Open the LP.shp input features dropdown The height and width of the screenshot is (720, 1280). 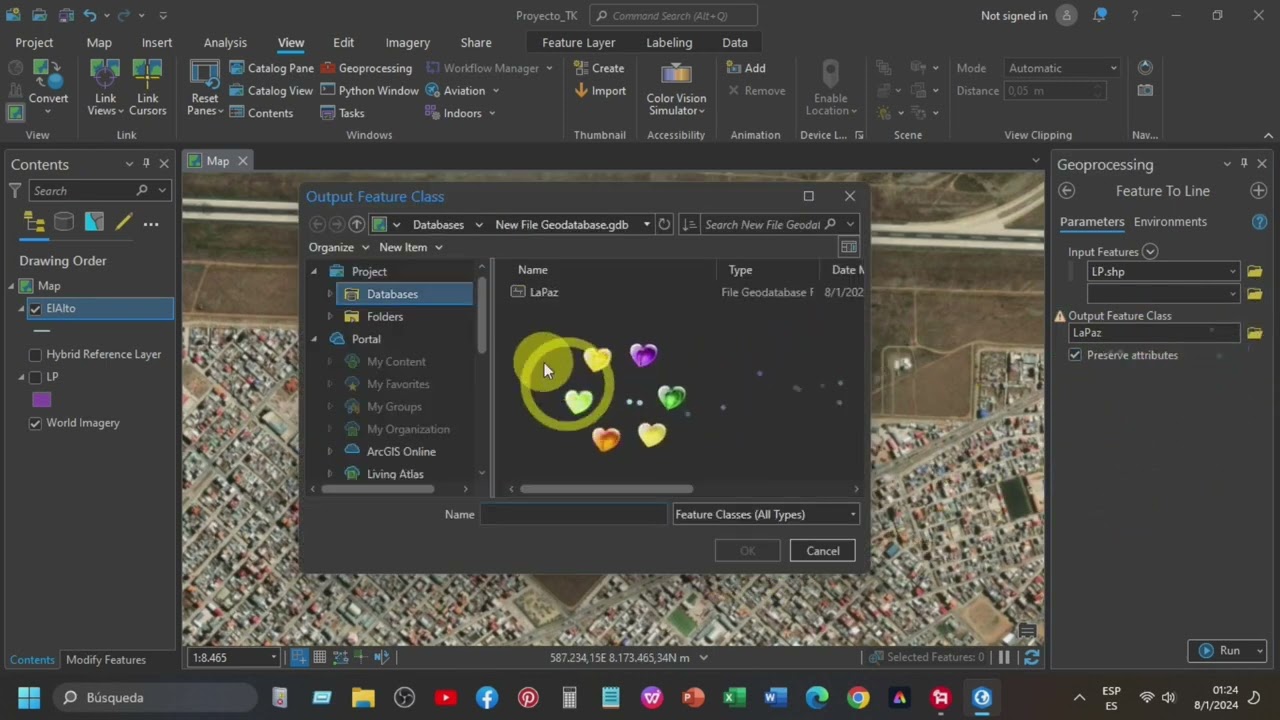(x=1233, y=272)
